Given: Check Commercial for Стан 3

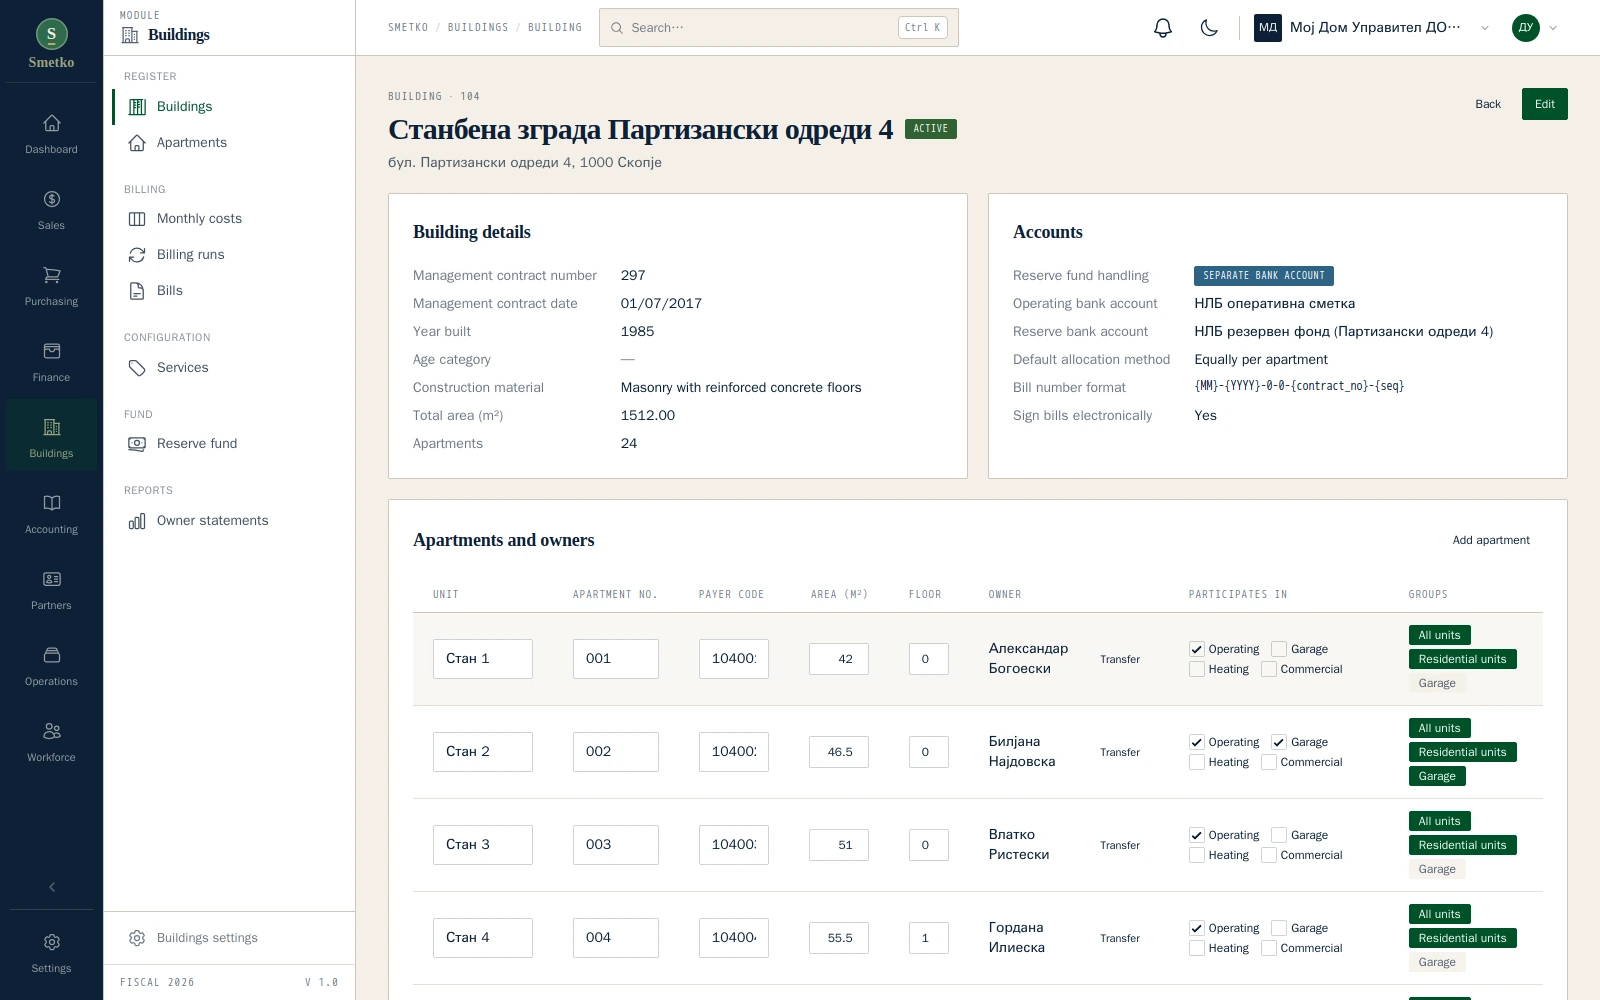Looking at the screenshot, I should [x=1268, y=855].
